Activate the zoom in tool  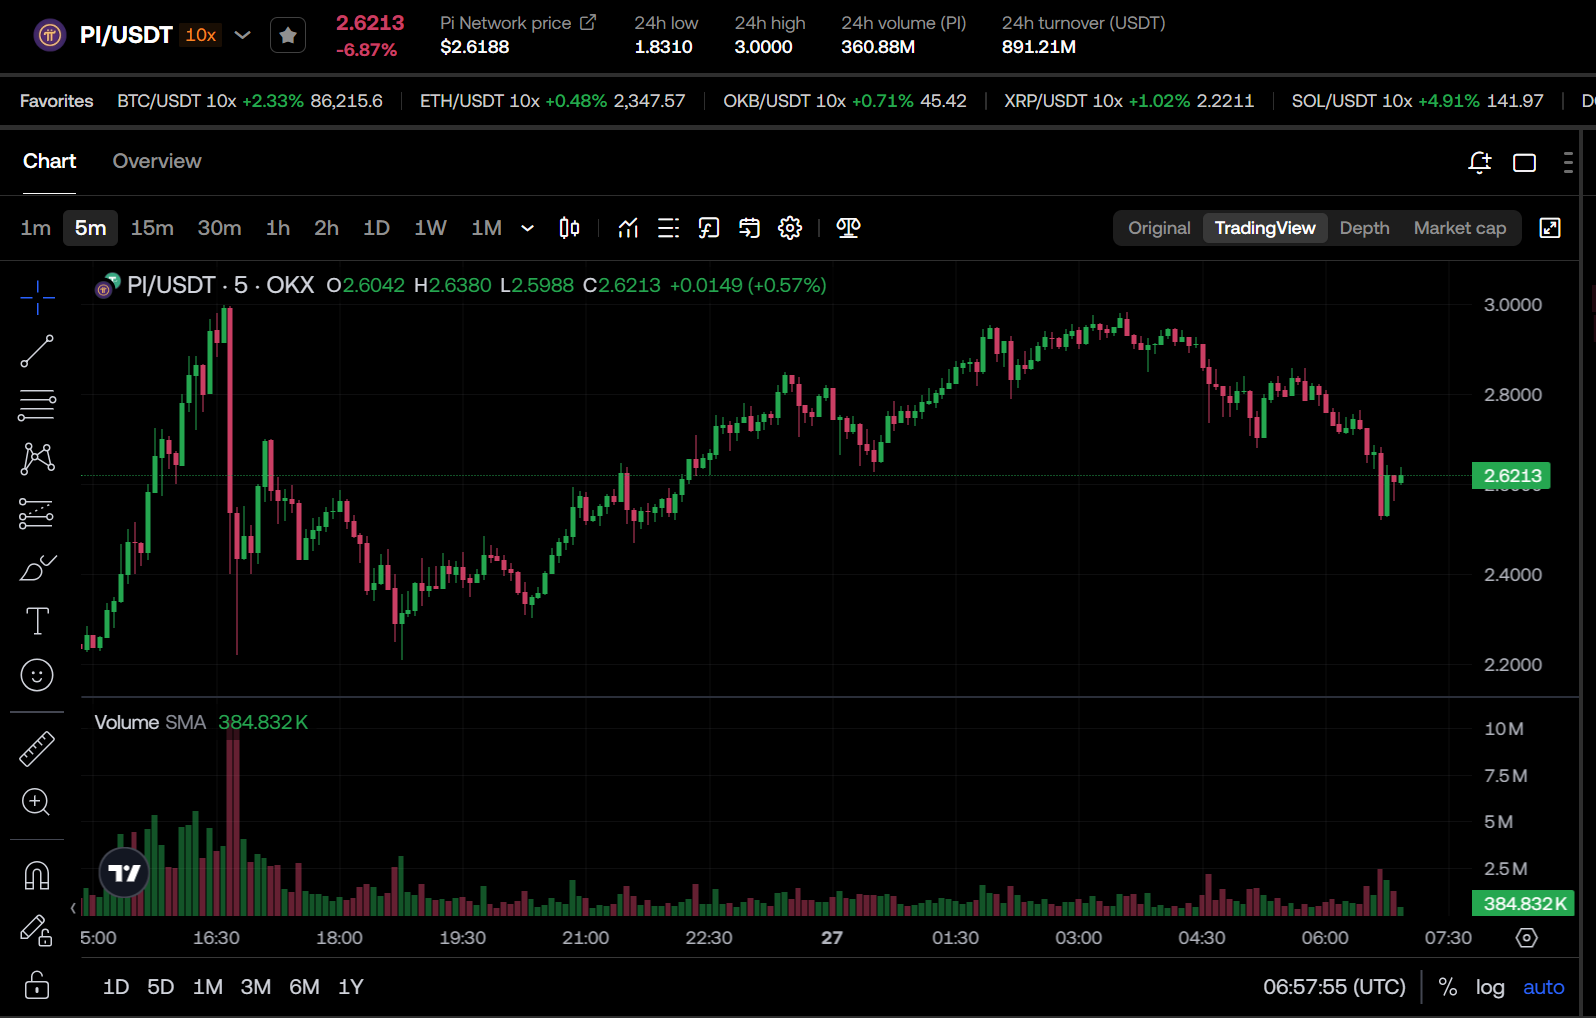(37, 802)
